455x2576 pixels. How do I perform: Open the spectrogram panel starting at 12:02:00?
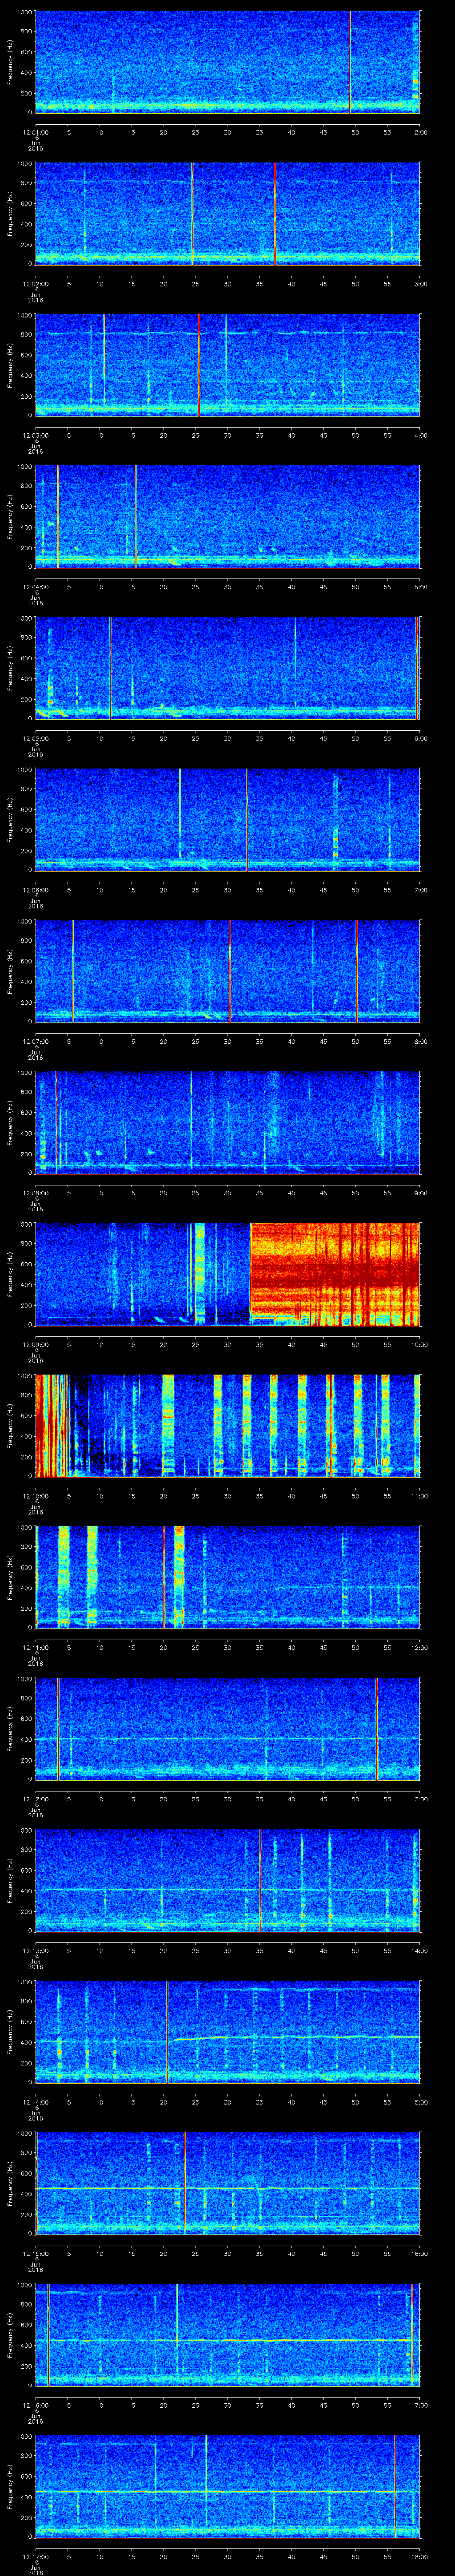pyautogui.click(x=228, y=214)
